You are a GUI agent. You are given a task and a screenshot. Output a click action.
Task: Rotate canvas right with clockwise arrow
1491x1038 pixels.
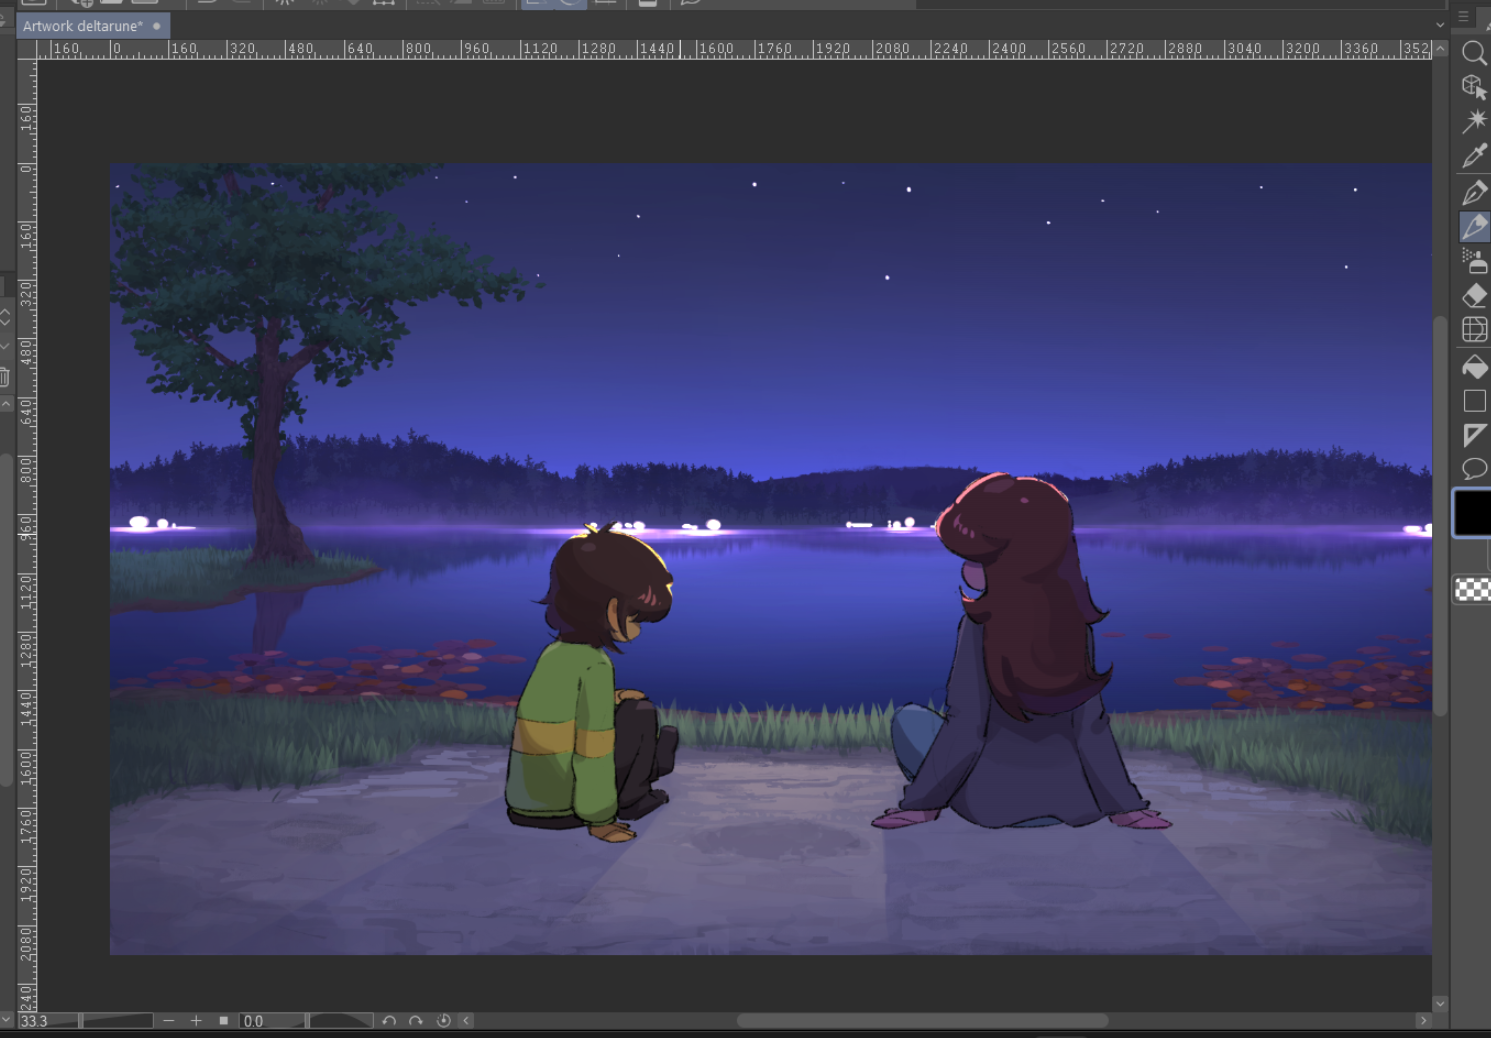pos(416,1021)
